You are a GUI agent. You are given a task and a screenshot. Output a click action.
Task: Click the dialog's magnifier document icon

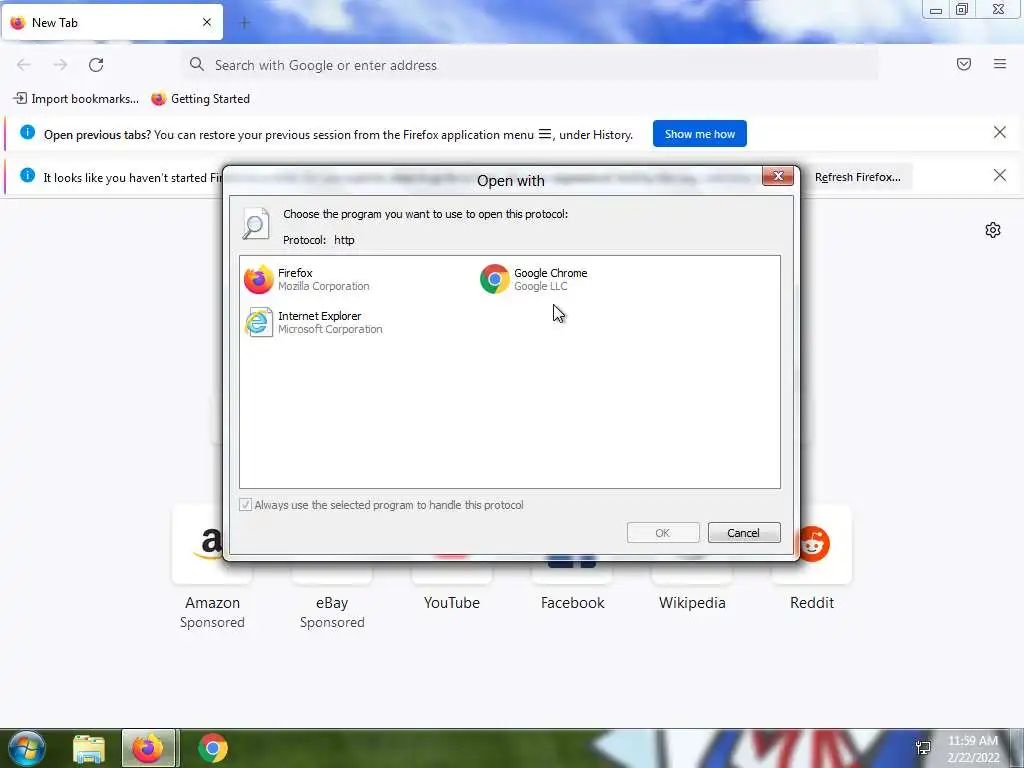click(x=255, y=223)
